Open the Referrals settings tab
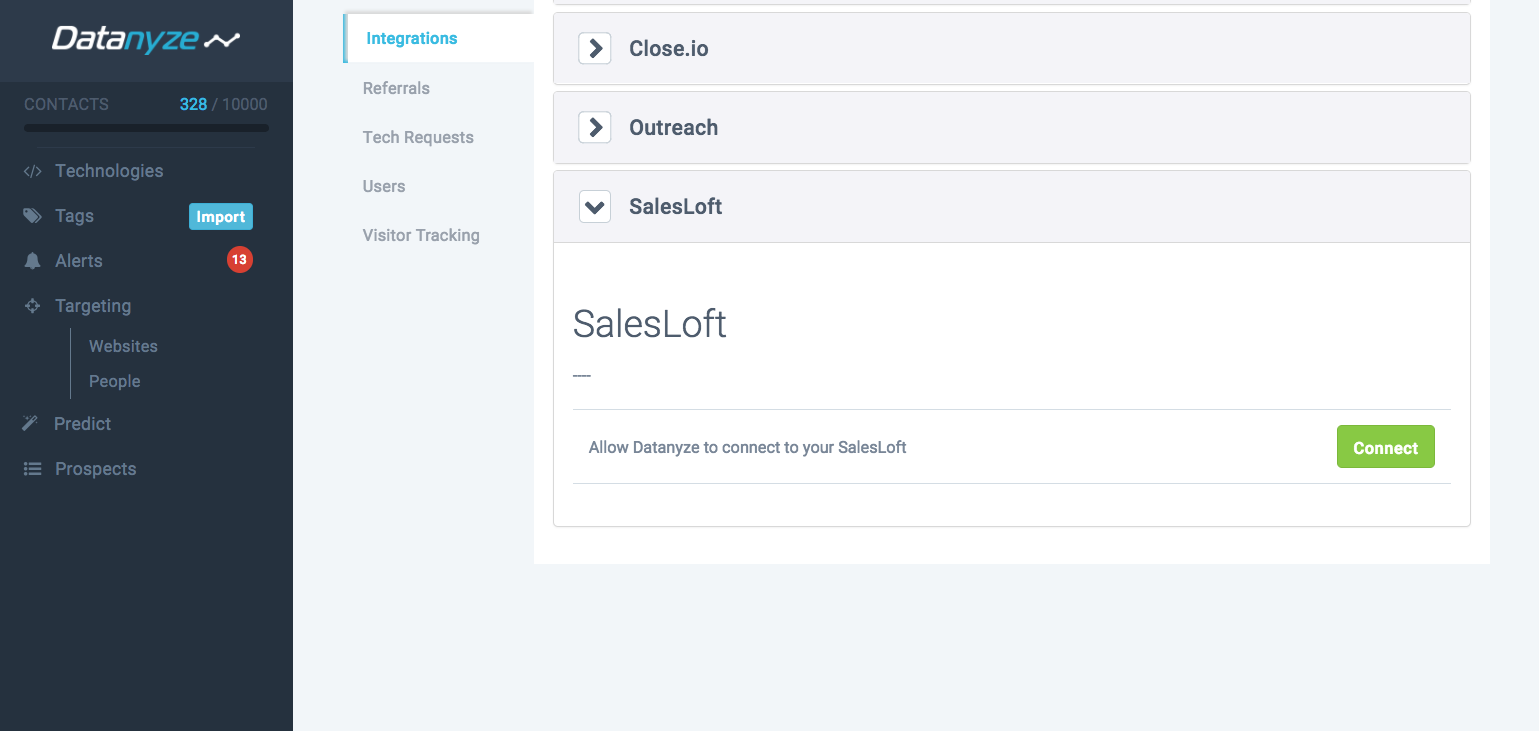The width and height of the screenshot is (1539, 731). [x=396, y=88]
